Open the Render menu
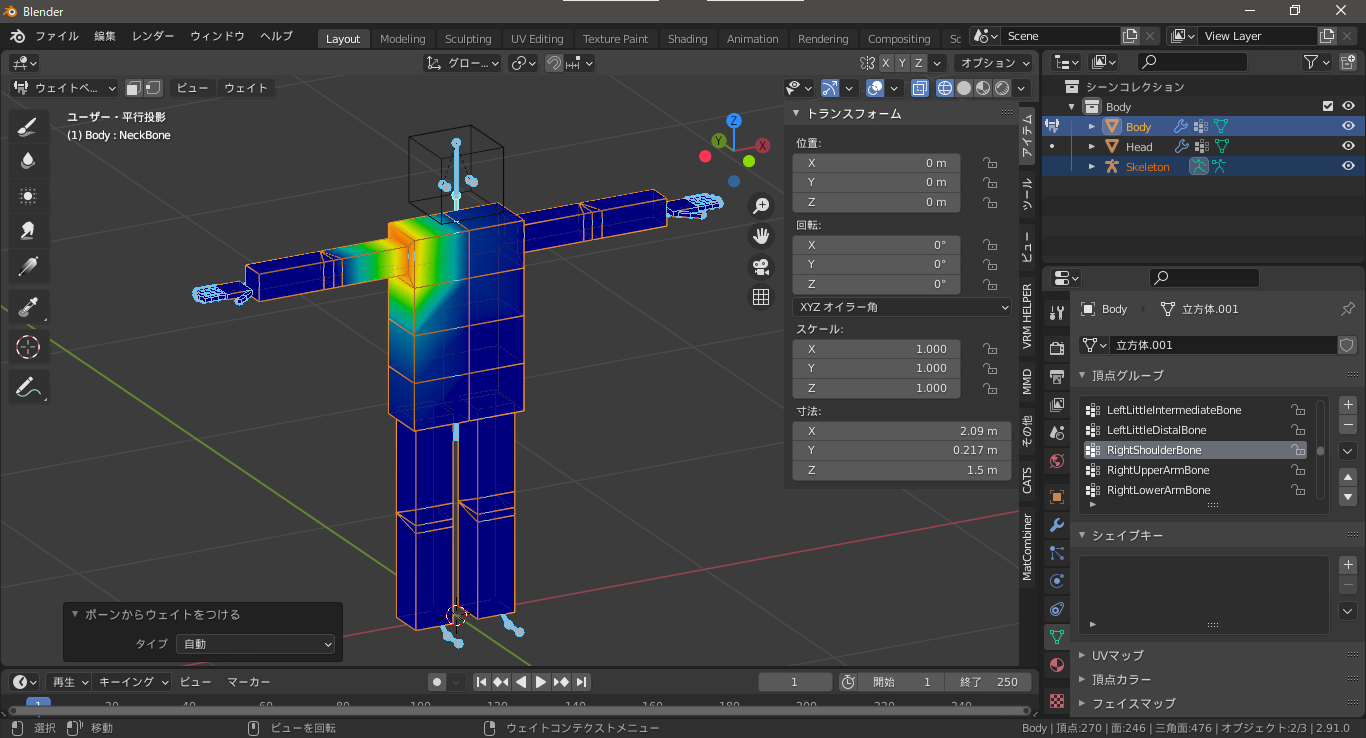The height and width of the screenshot is (738, 1366). [153, 36]
